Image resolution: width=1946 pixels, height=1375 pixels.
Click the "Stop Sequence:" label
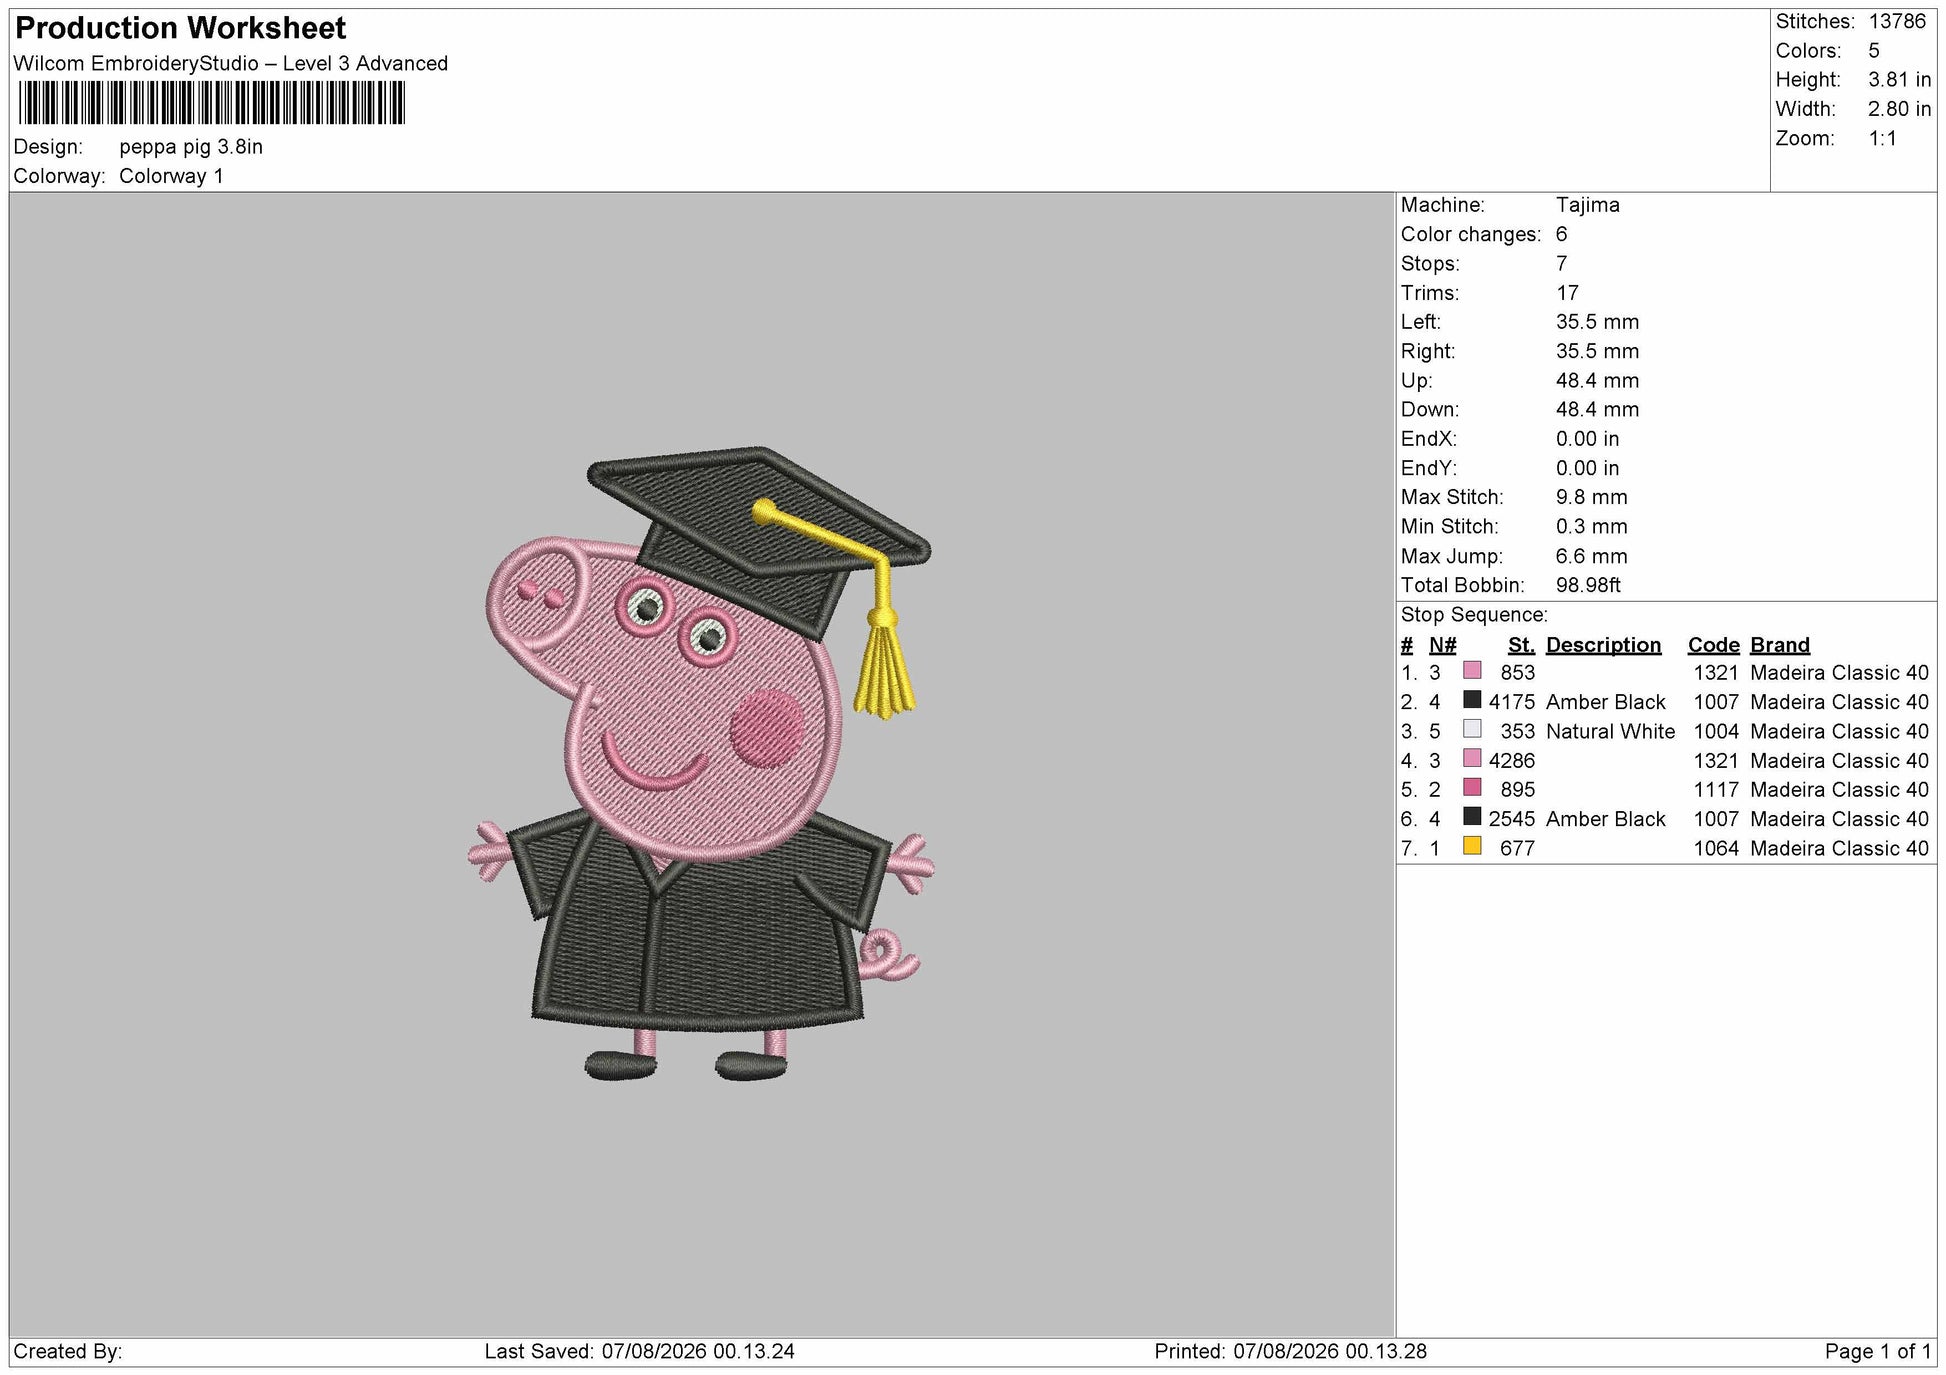[1474, 615]
